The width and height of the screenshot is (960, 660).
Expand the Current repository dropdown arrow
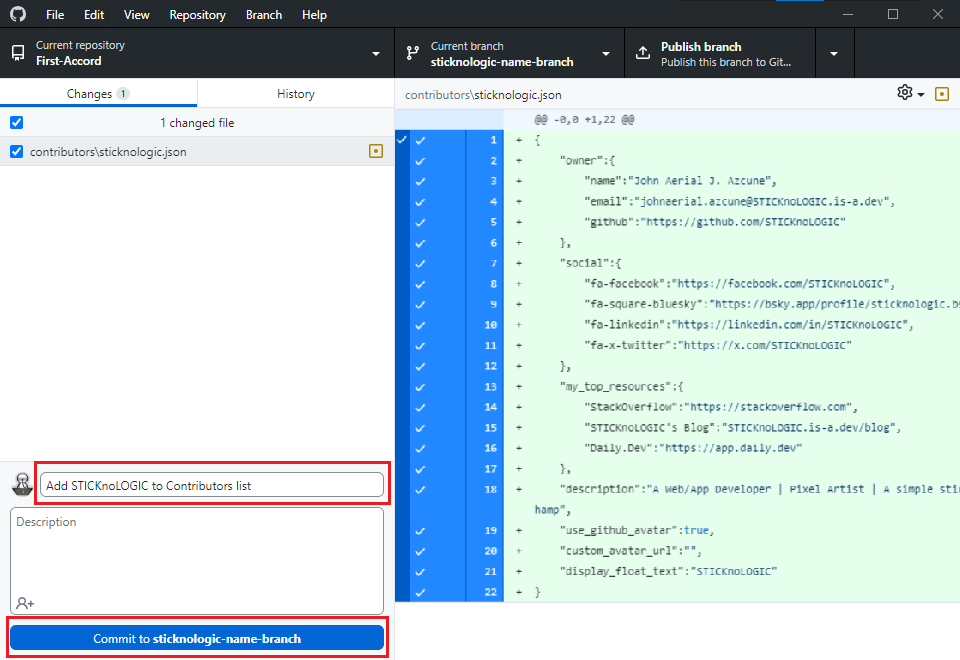(x=376, y=54)
